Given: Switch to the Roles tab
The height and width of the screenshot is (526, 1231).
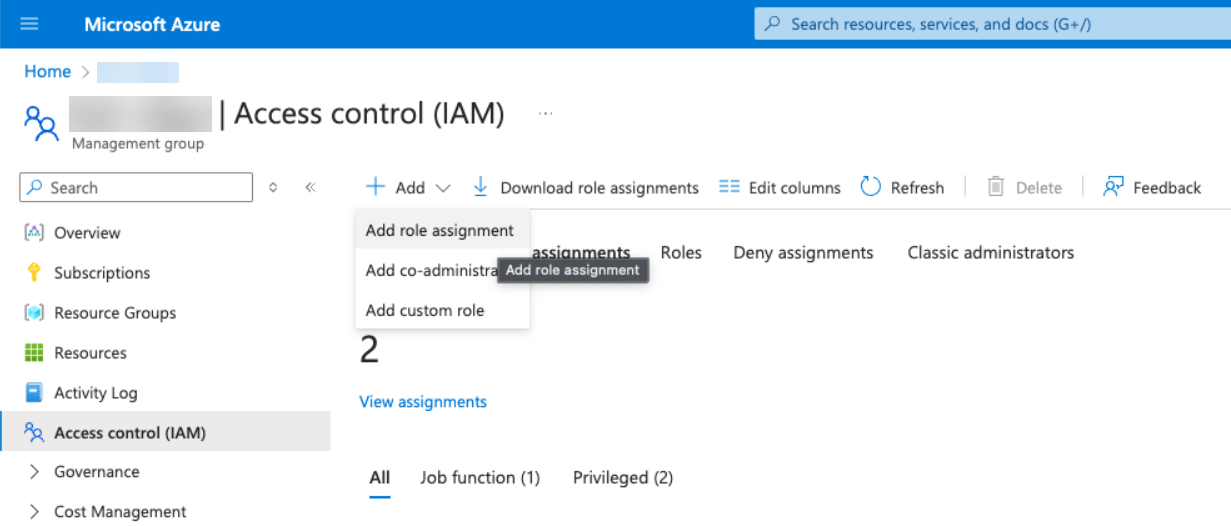Looking at the screenshot, I should [x=681, y=253].
